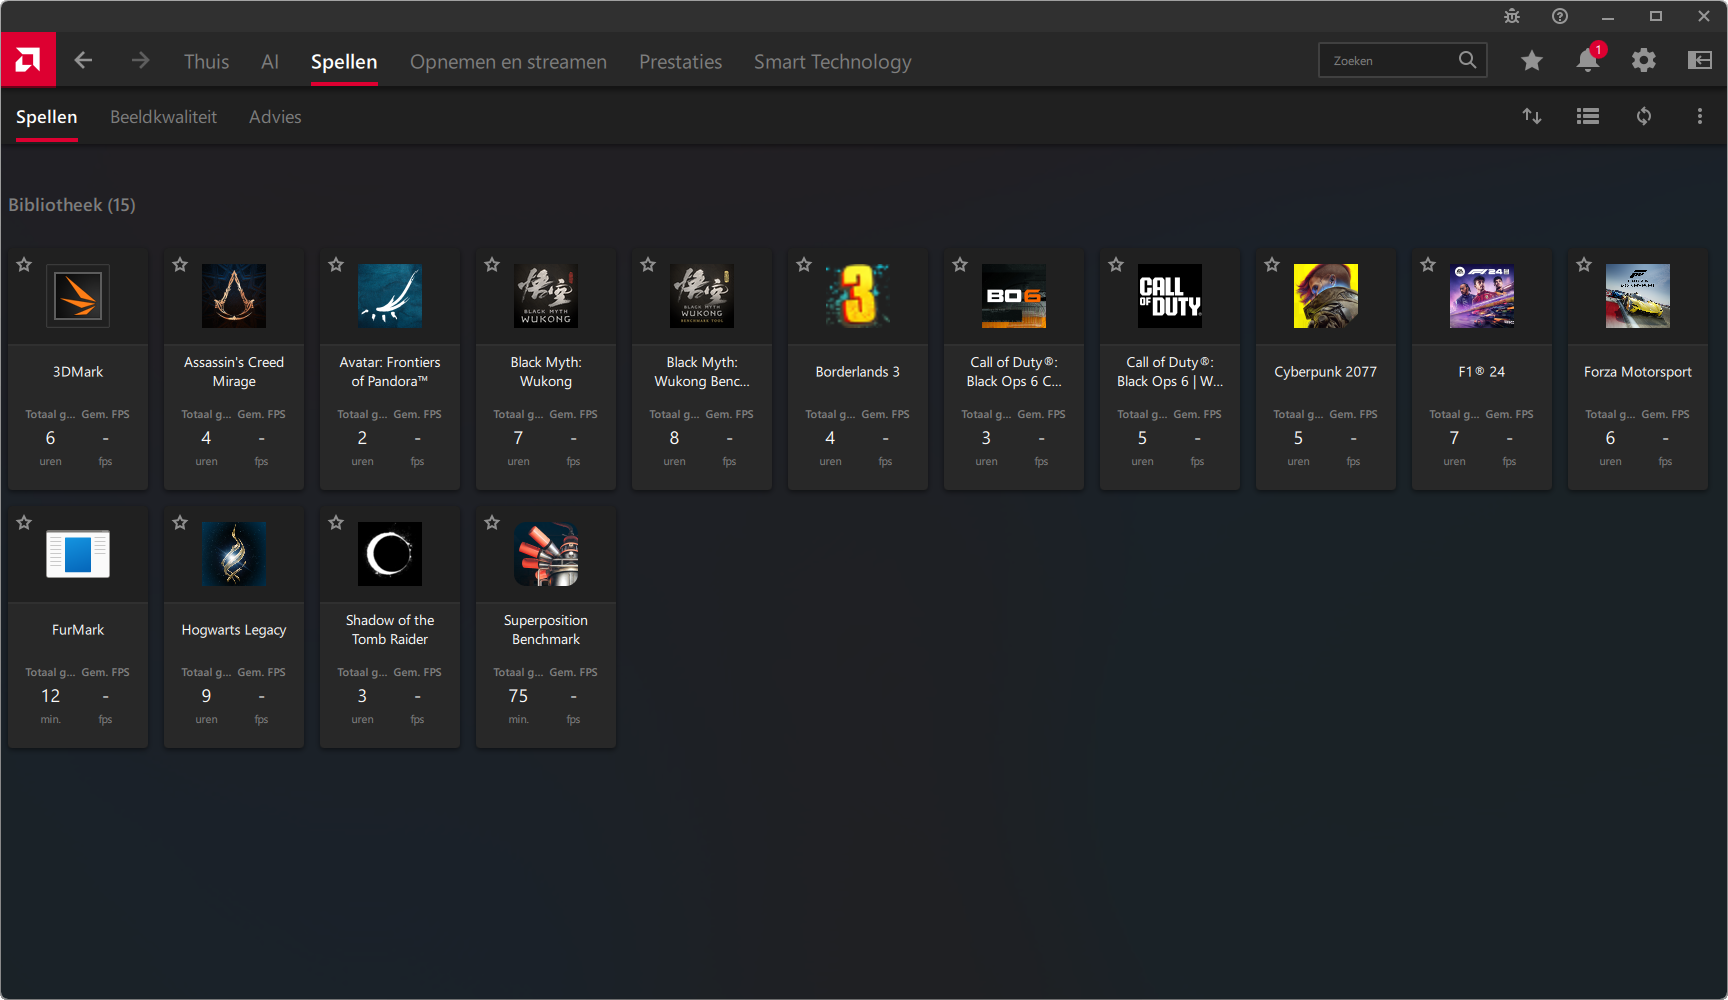The width and height of the screenshot is (1728, 1000).
Task: Favorite 3DMark with its star
Action: click(x=24, y=265)
